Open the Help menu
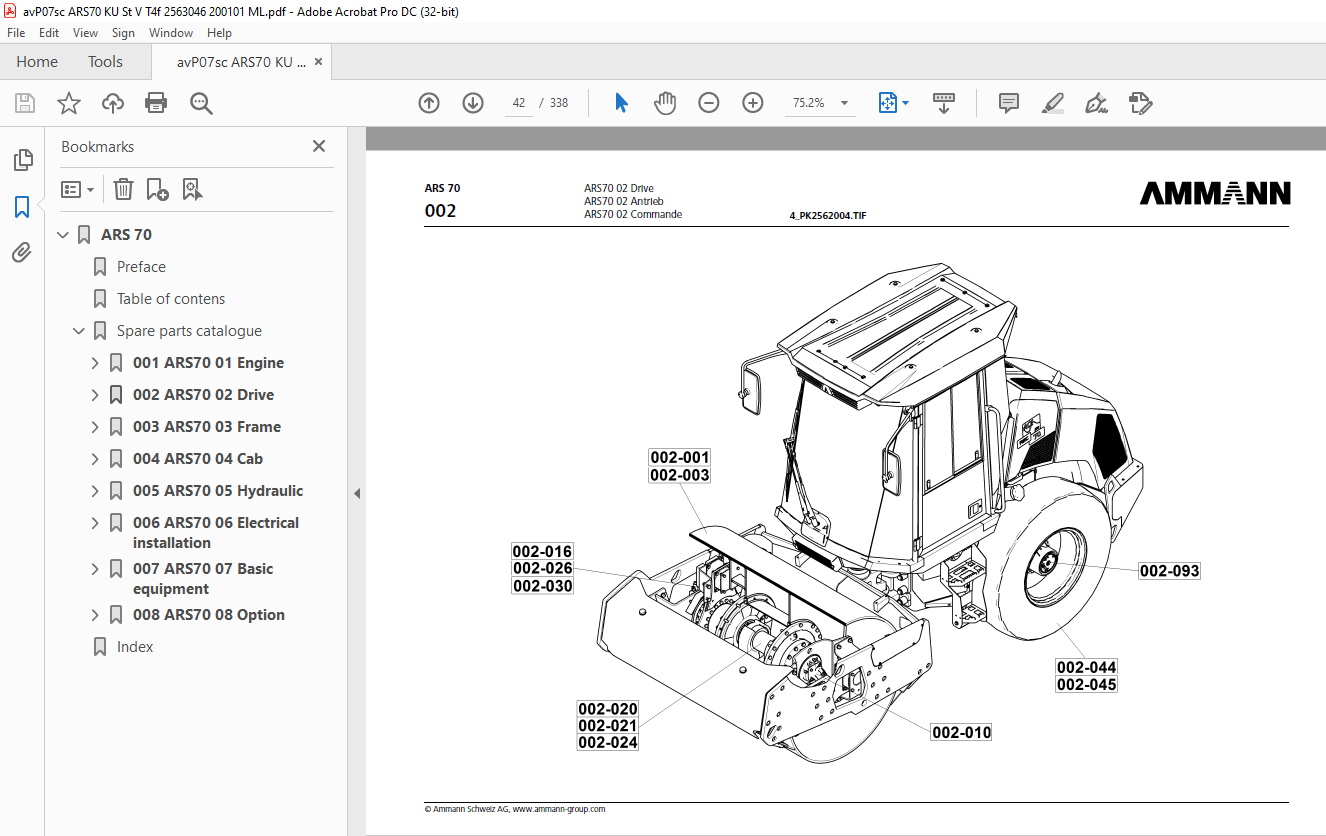1326x836 pixels. (x=219, y=33)
